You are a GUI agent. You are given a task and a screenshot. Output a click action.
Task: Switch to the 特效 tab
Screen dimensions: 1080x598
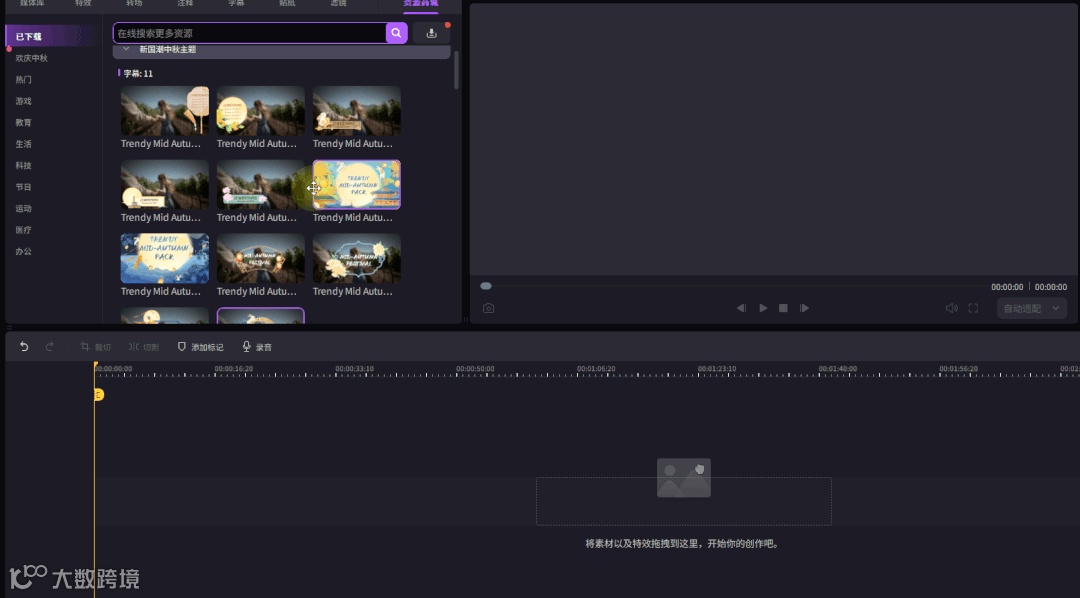click(x=83, y=3)
